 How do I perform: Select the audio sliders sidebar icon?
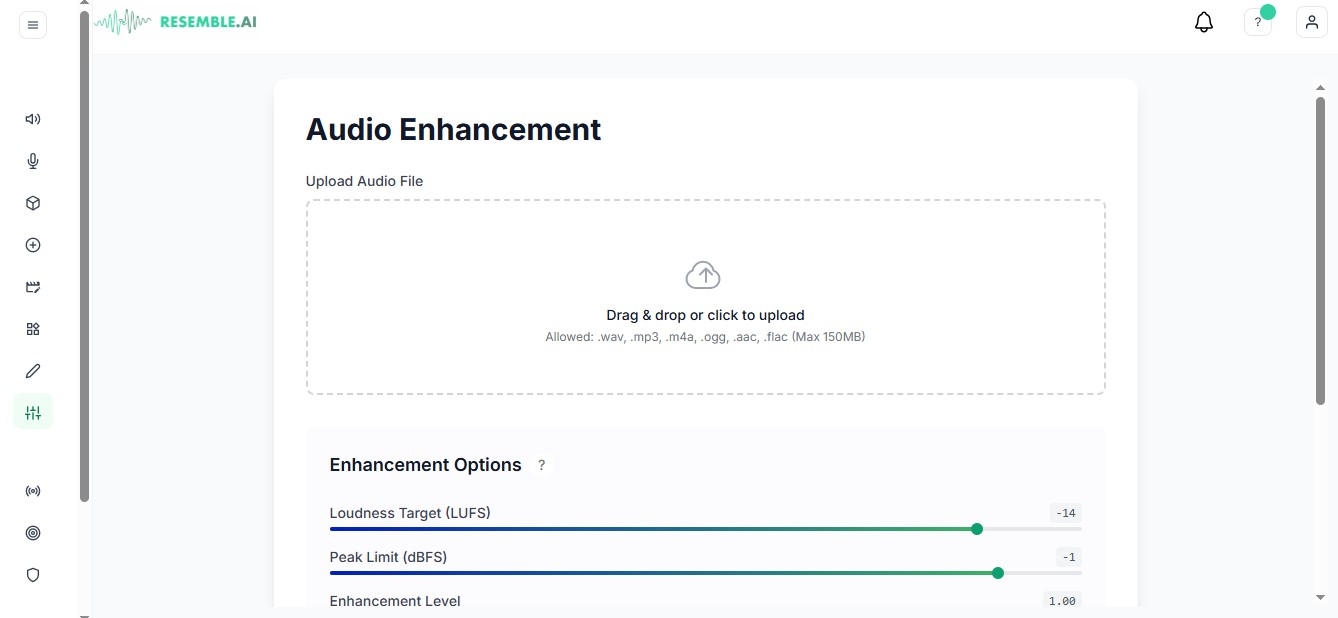tap(33, 412)
